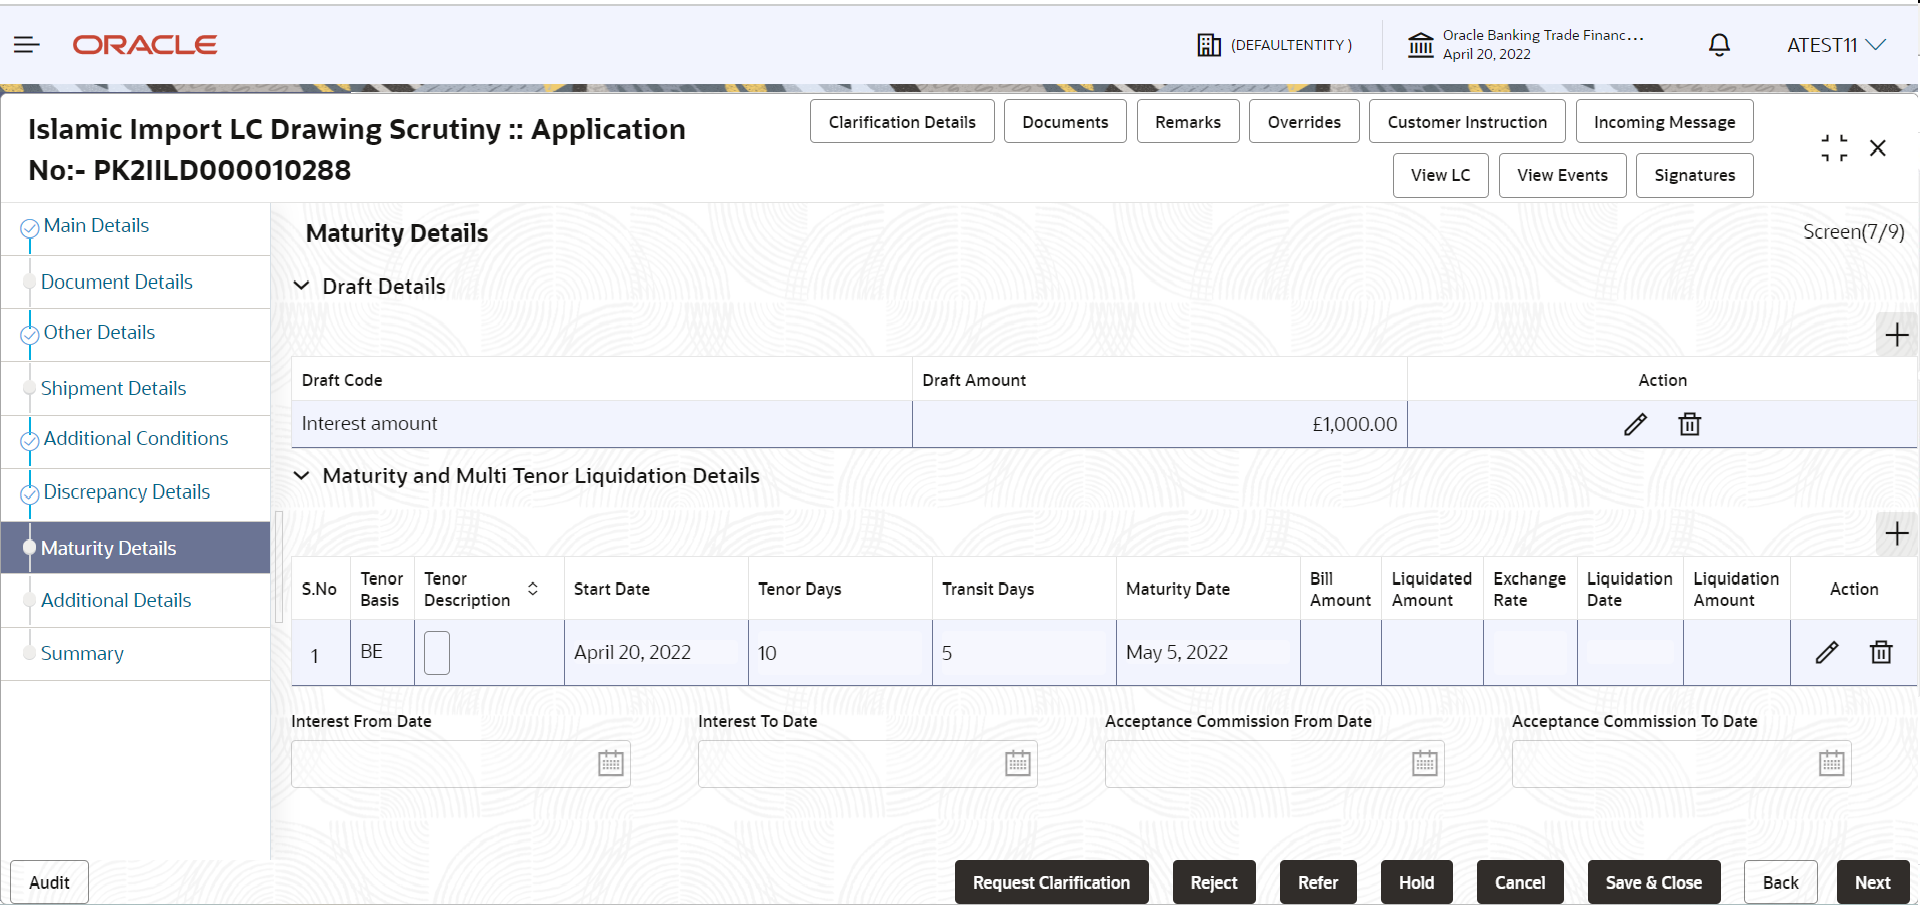Delete the Interest amount draft row
The image size is (1920, 905).
1689,424
